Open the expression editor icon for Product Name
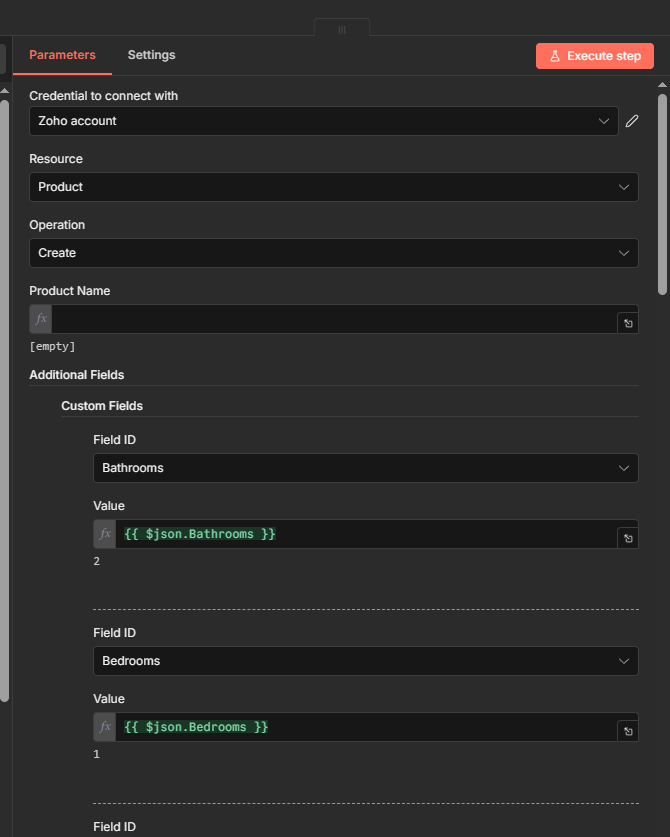 [628, 323]
